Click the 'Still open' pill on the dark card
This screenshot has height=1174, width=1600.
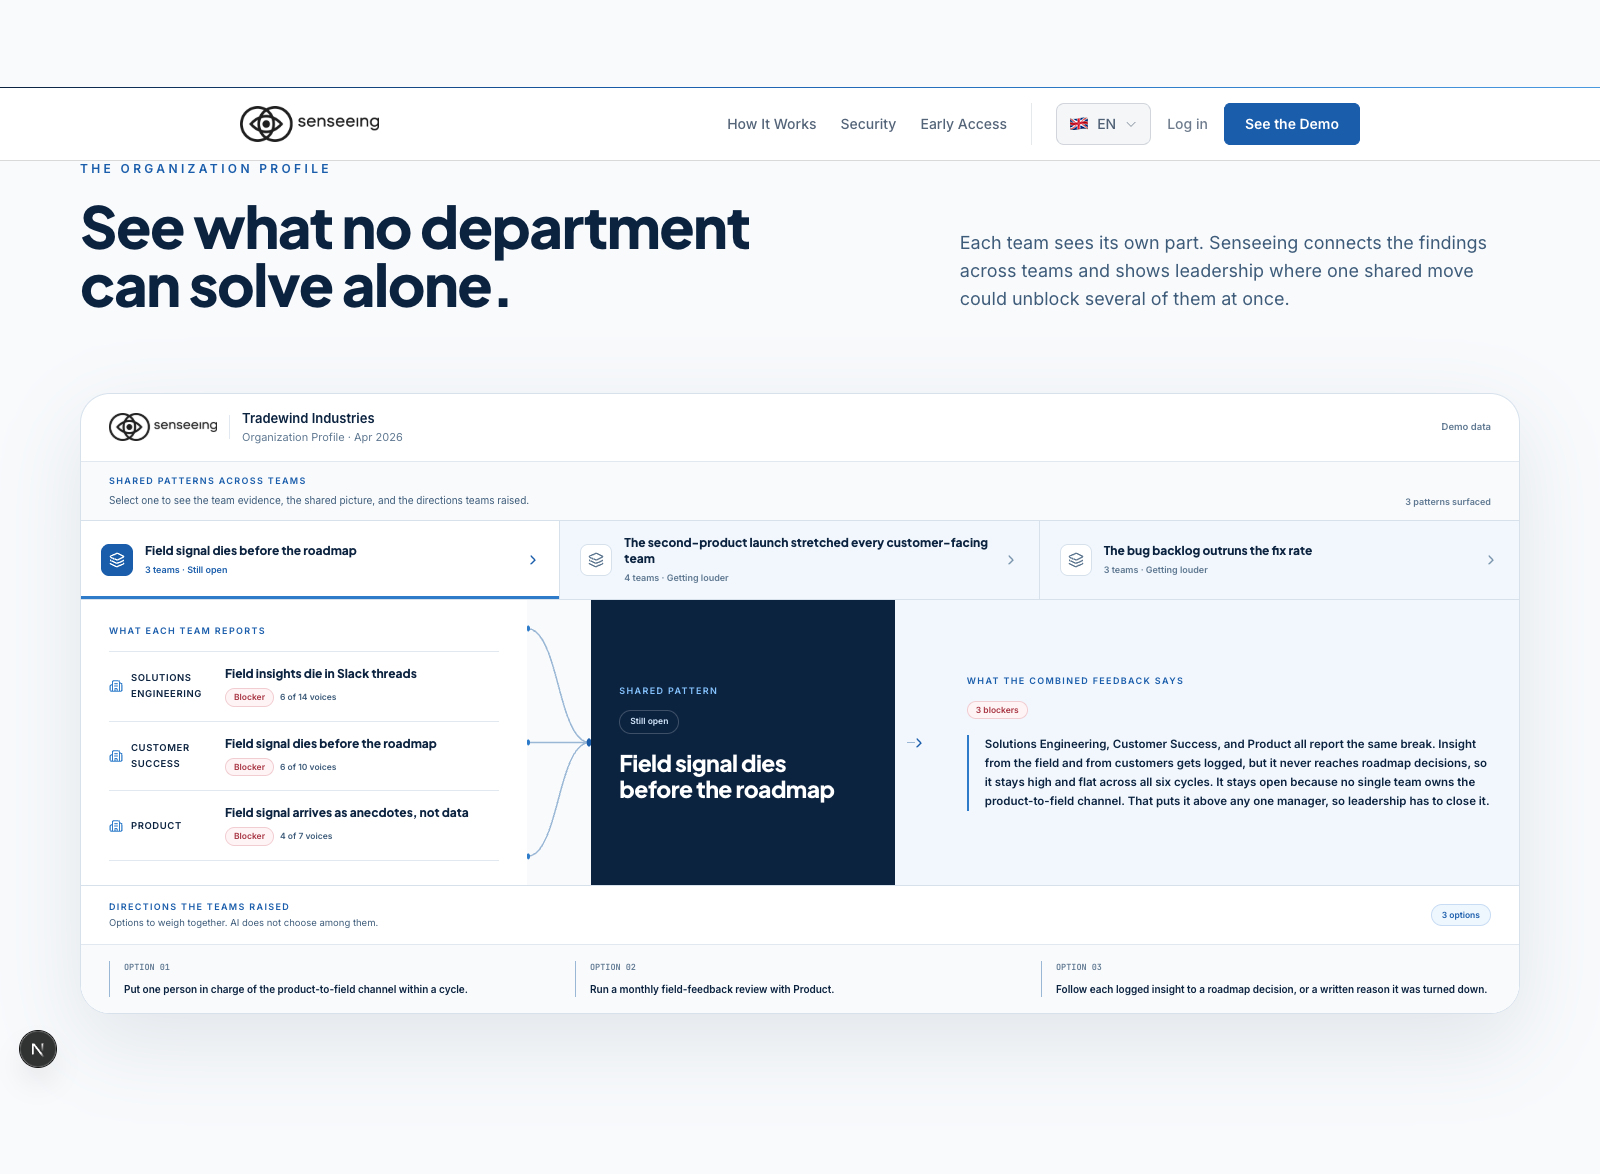[649, 721]
